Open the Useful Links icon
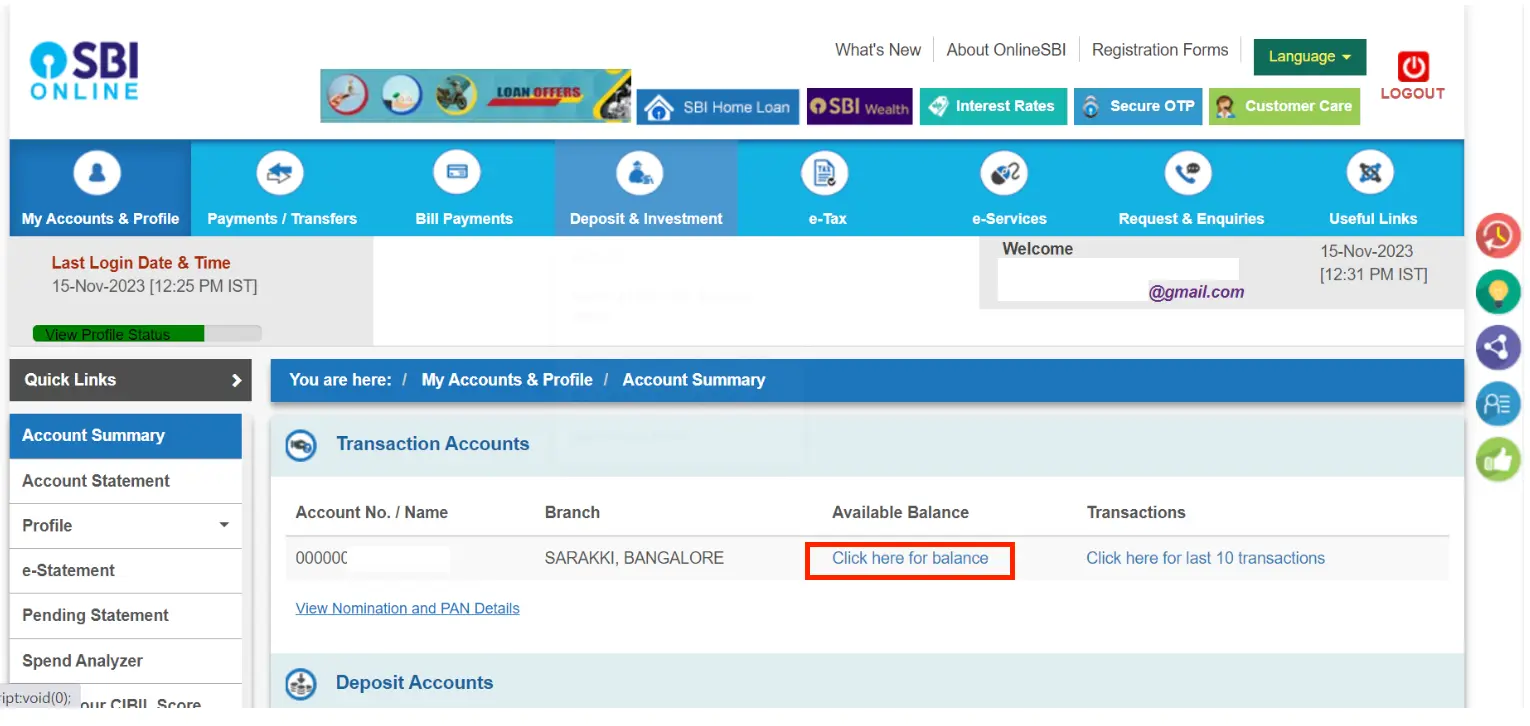Viewport: 1530px width, 726px height. [1370, 174]
